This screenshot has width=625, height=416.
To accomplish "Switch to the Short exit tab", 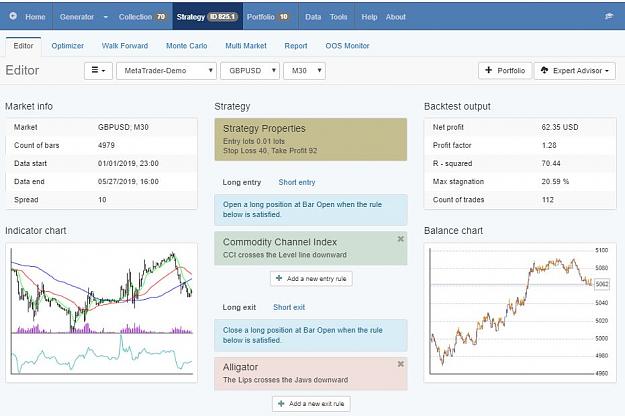I will point(289,307).
